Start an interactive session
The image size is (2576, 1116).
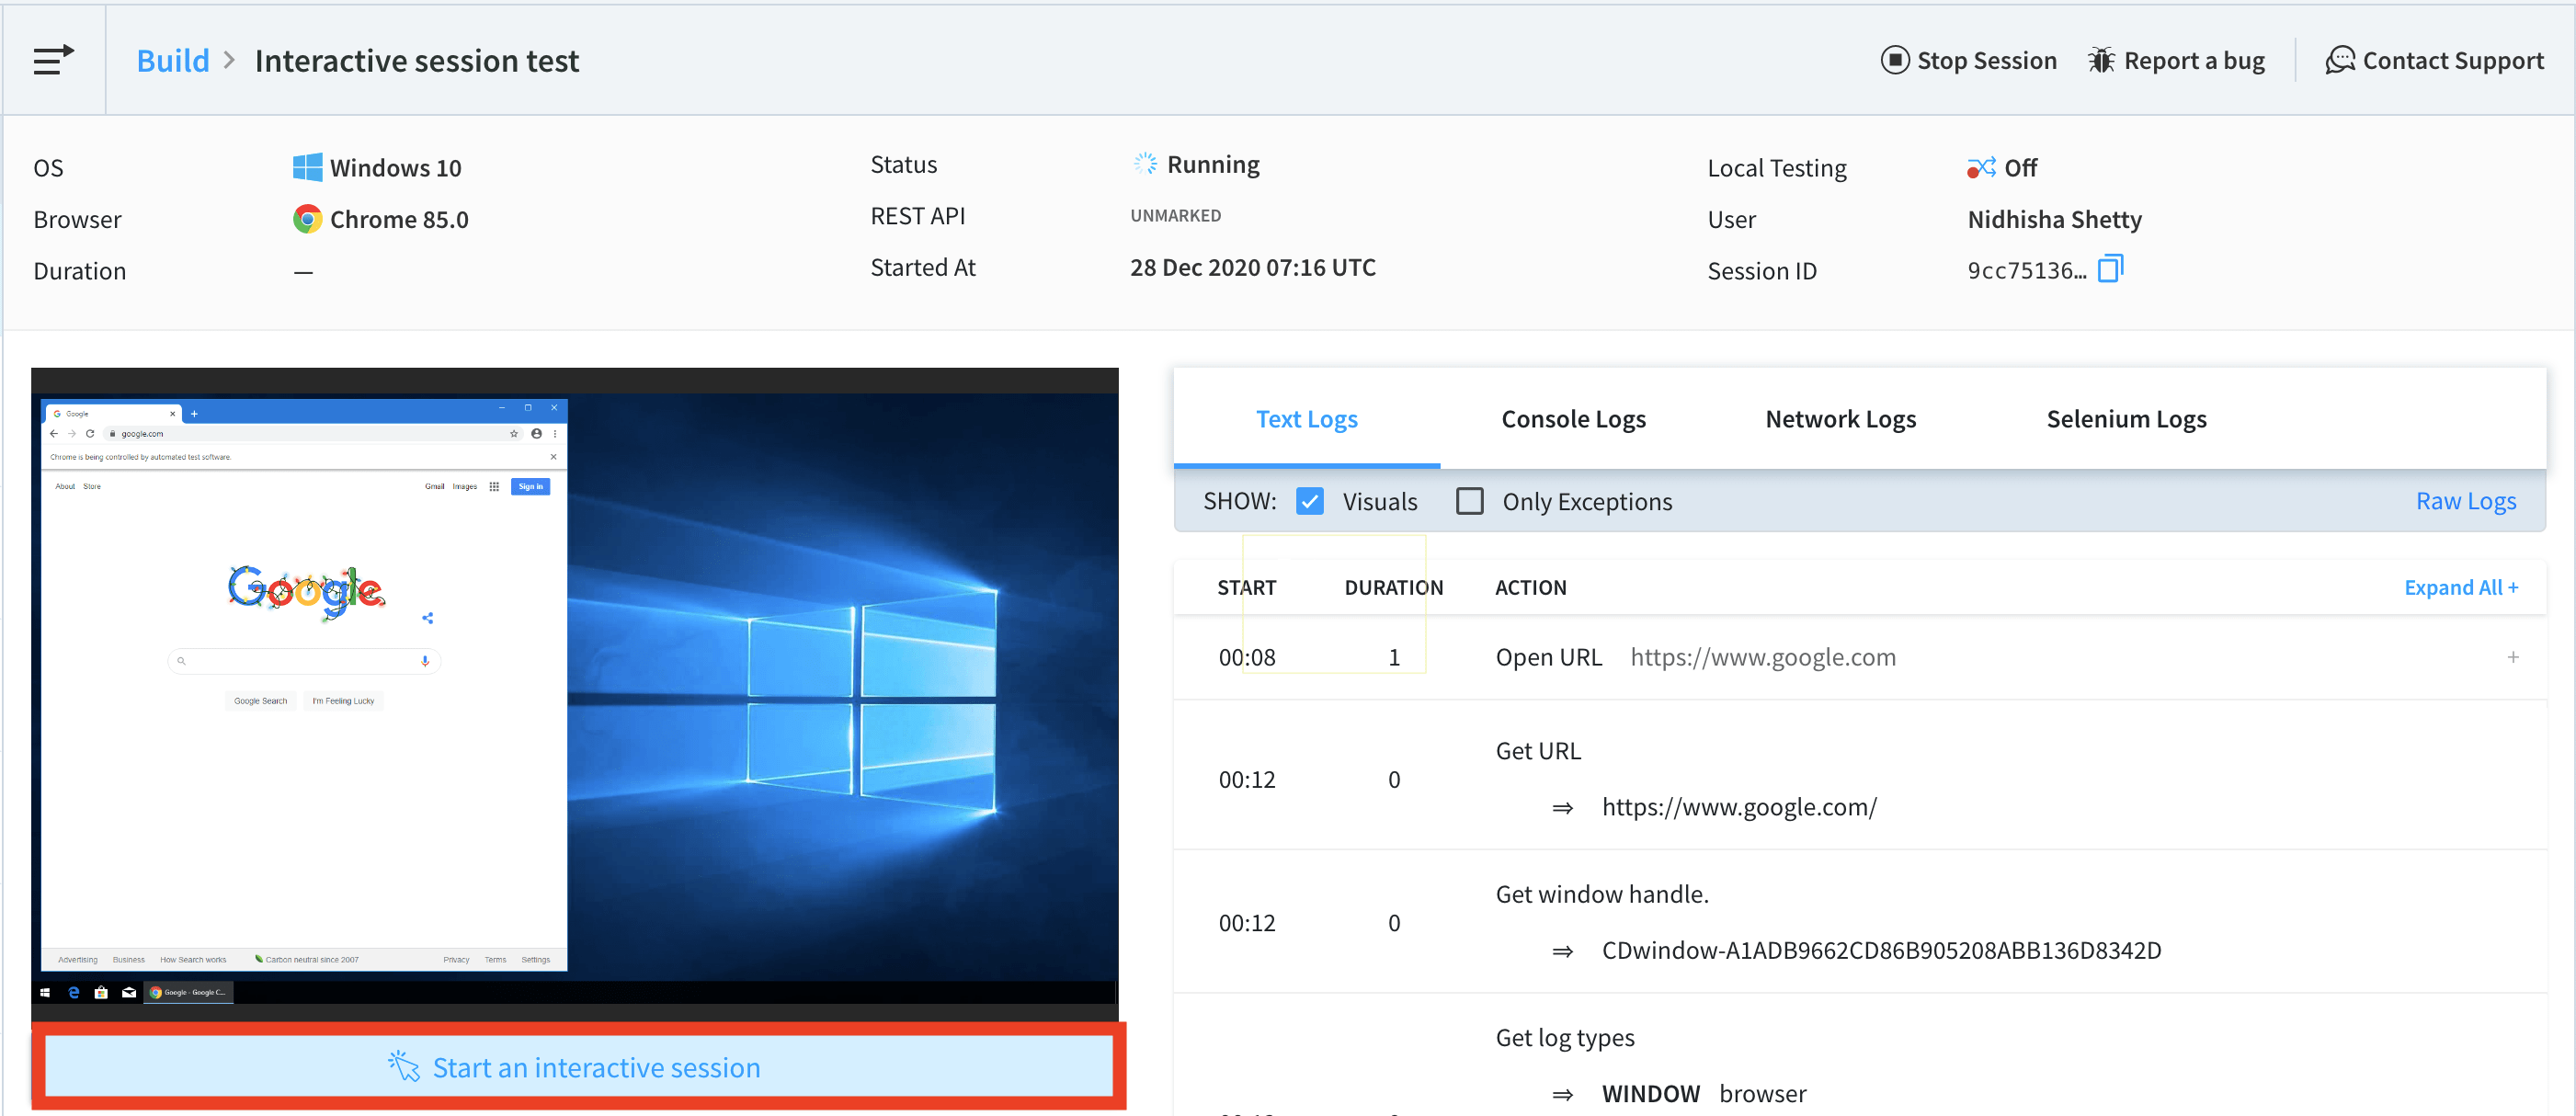coord(578,1067)
